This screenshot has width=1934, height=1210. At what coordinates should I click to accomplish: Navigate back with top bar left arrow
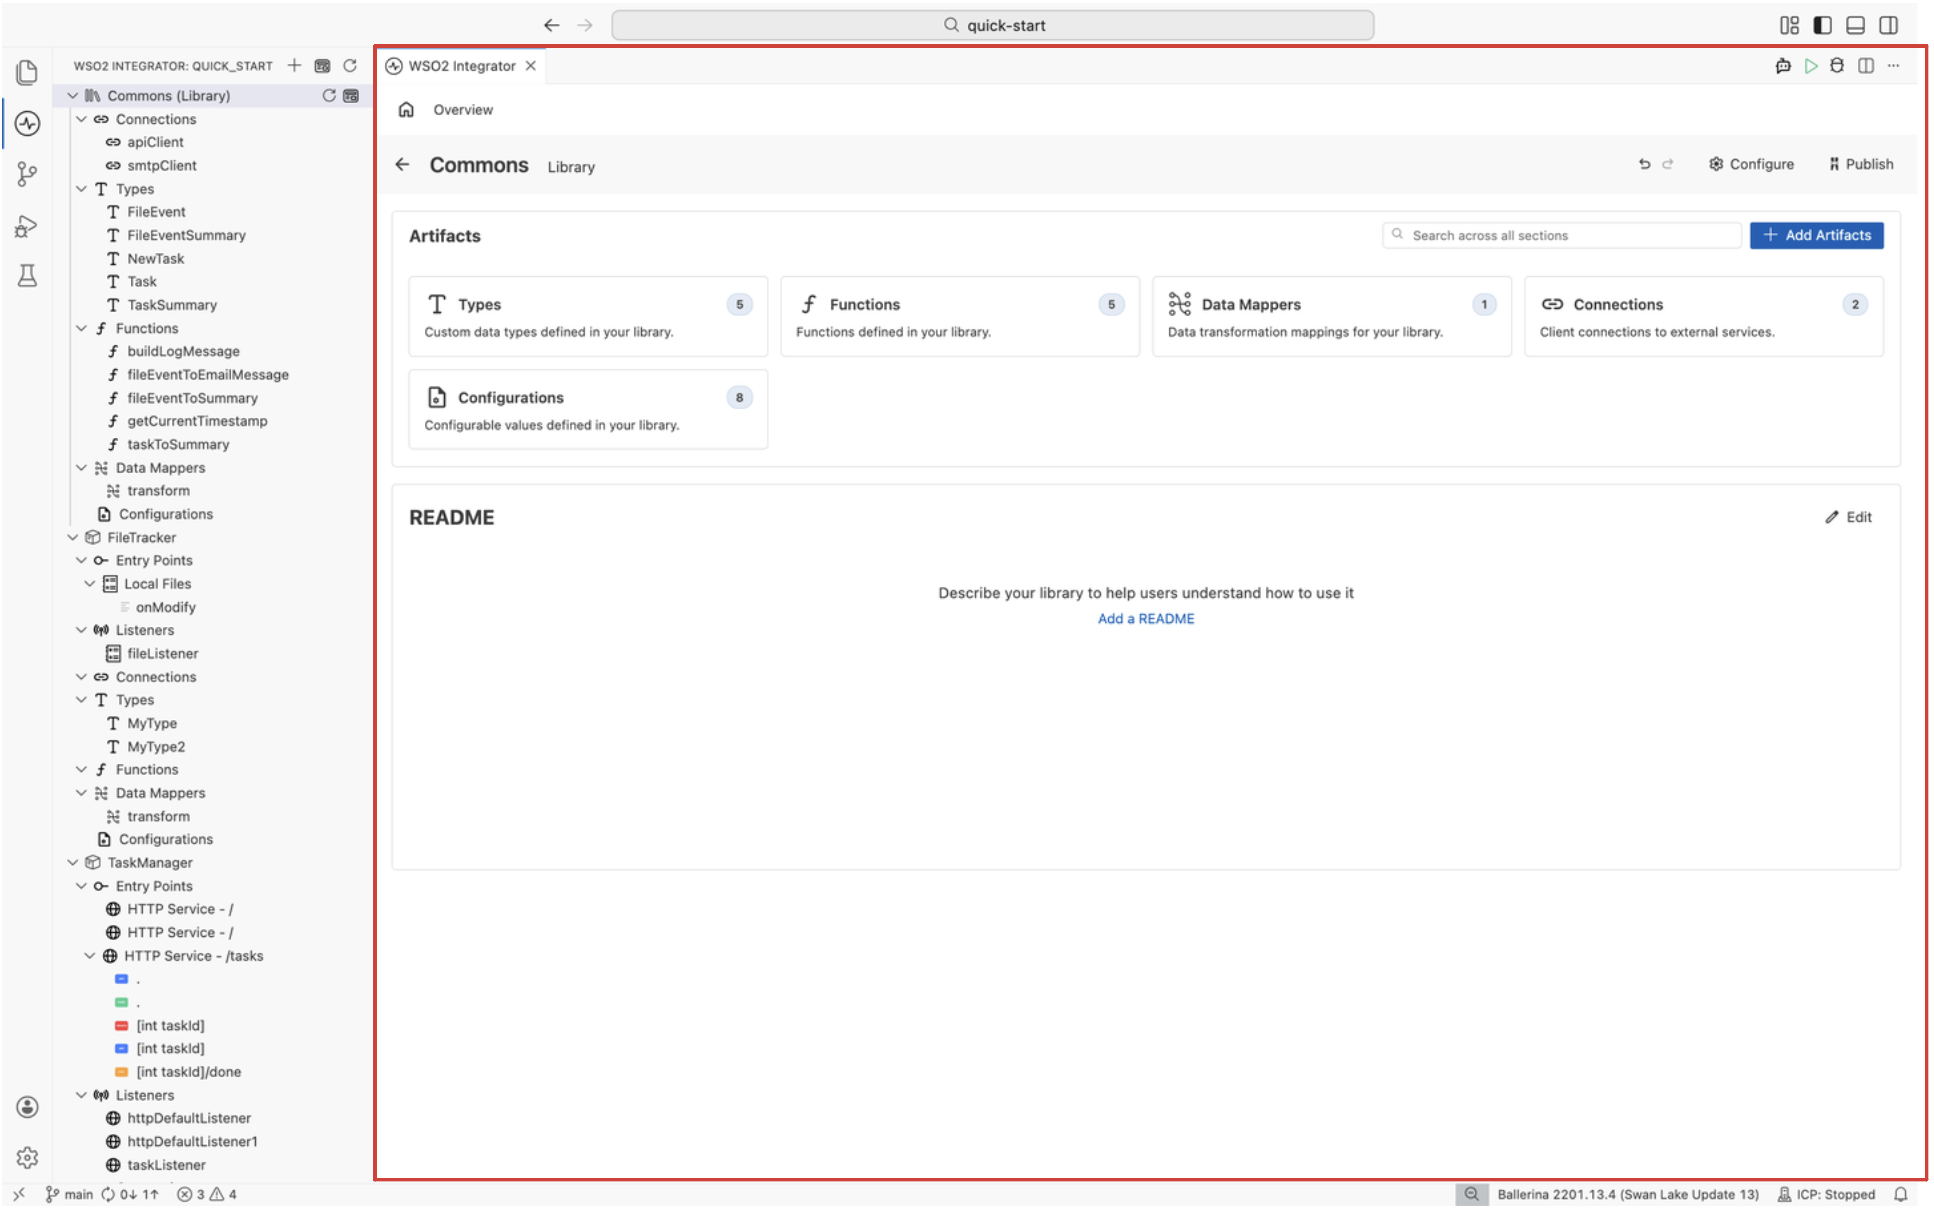click(551, 25)
